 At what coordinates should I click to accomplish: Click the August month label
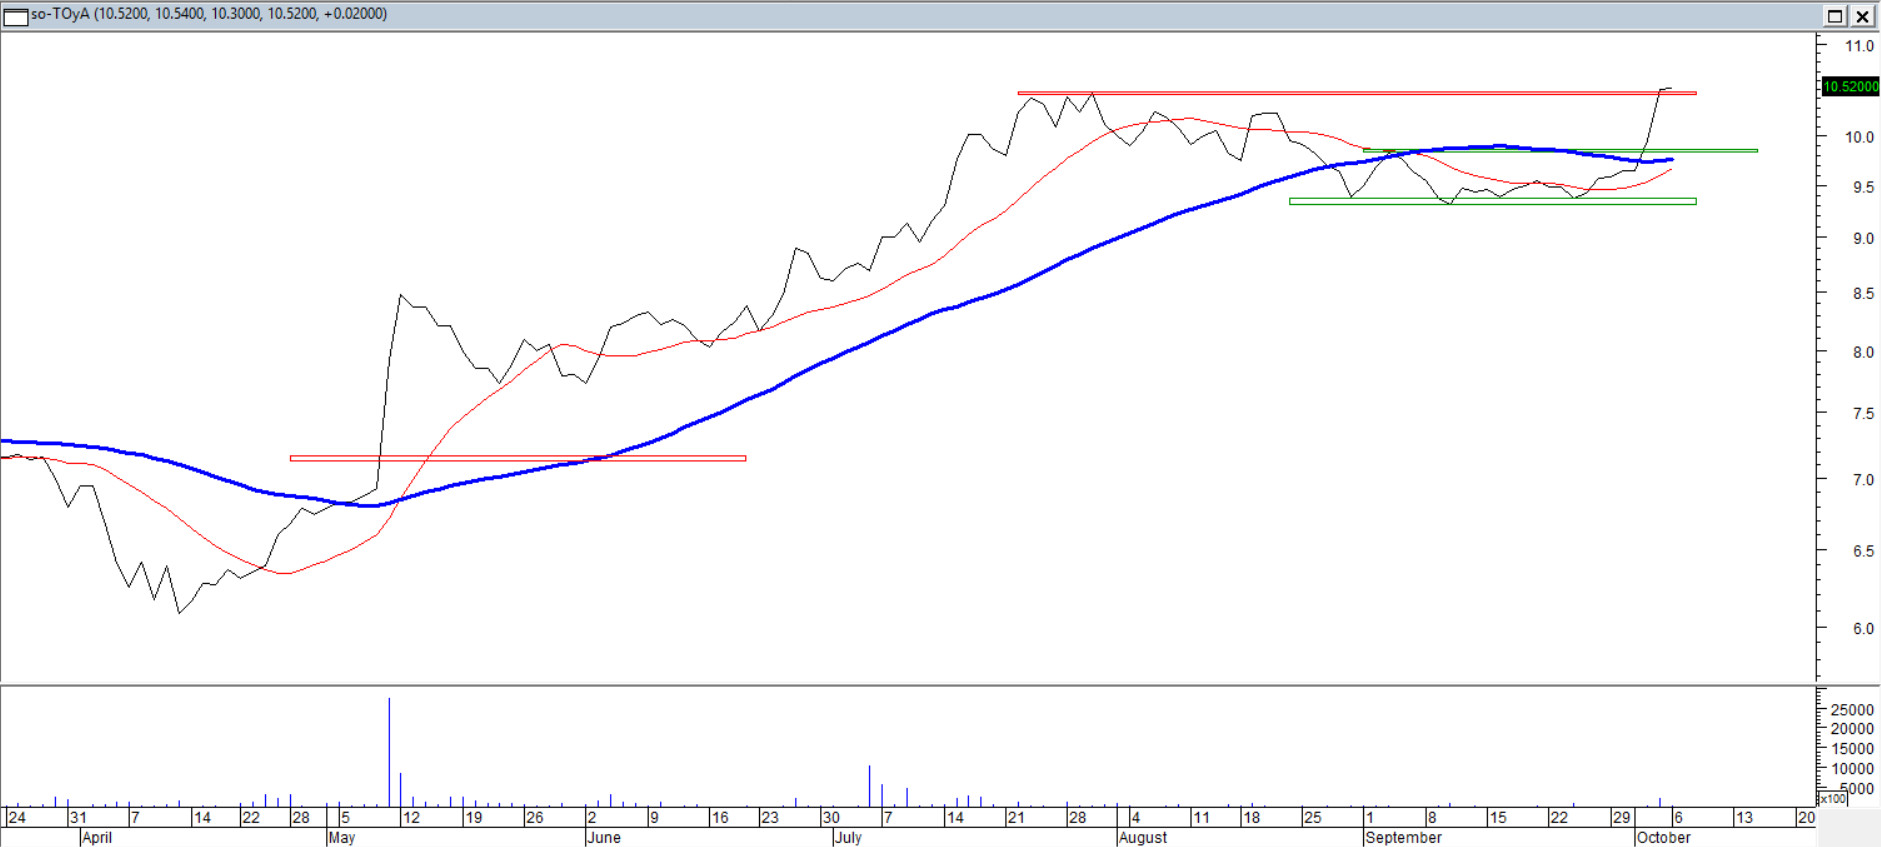point(1143,837)
